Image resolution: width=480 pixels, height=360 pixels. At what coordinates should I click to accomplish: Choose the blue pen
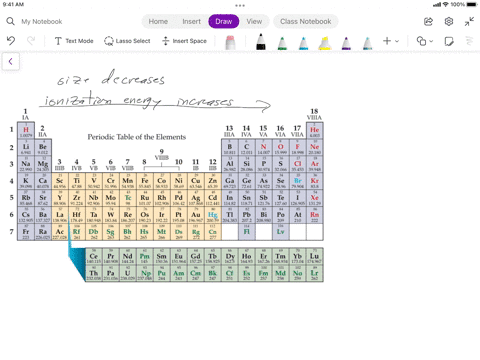tap(303, 43)
